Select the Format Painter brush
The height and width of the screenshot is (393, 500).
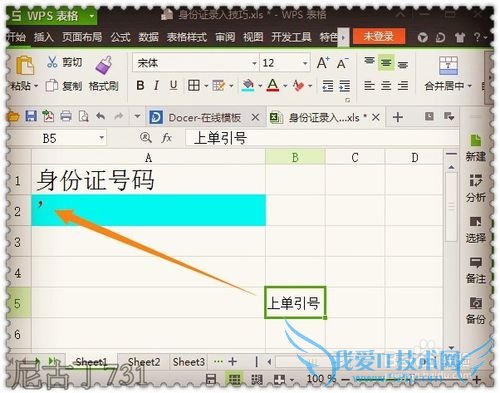[x=104, y=65]
